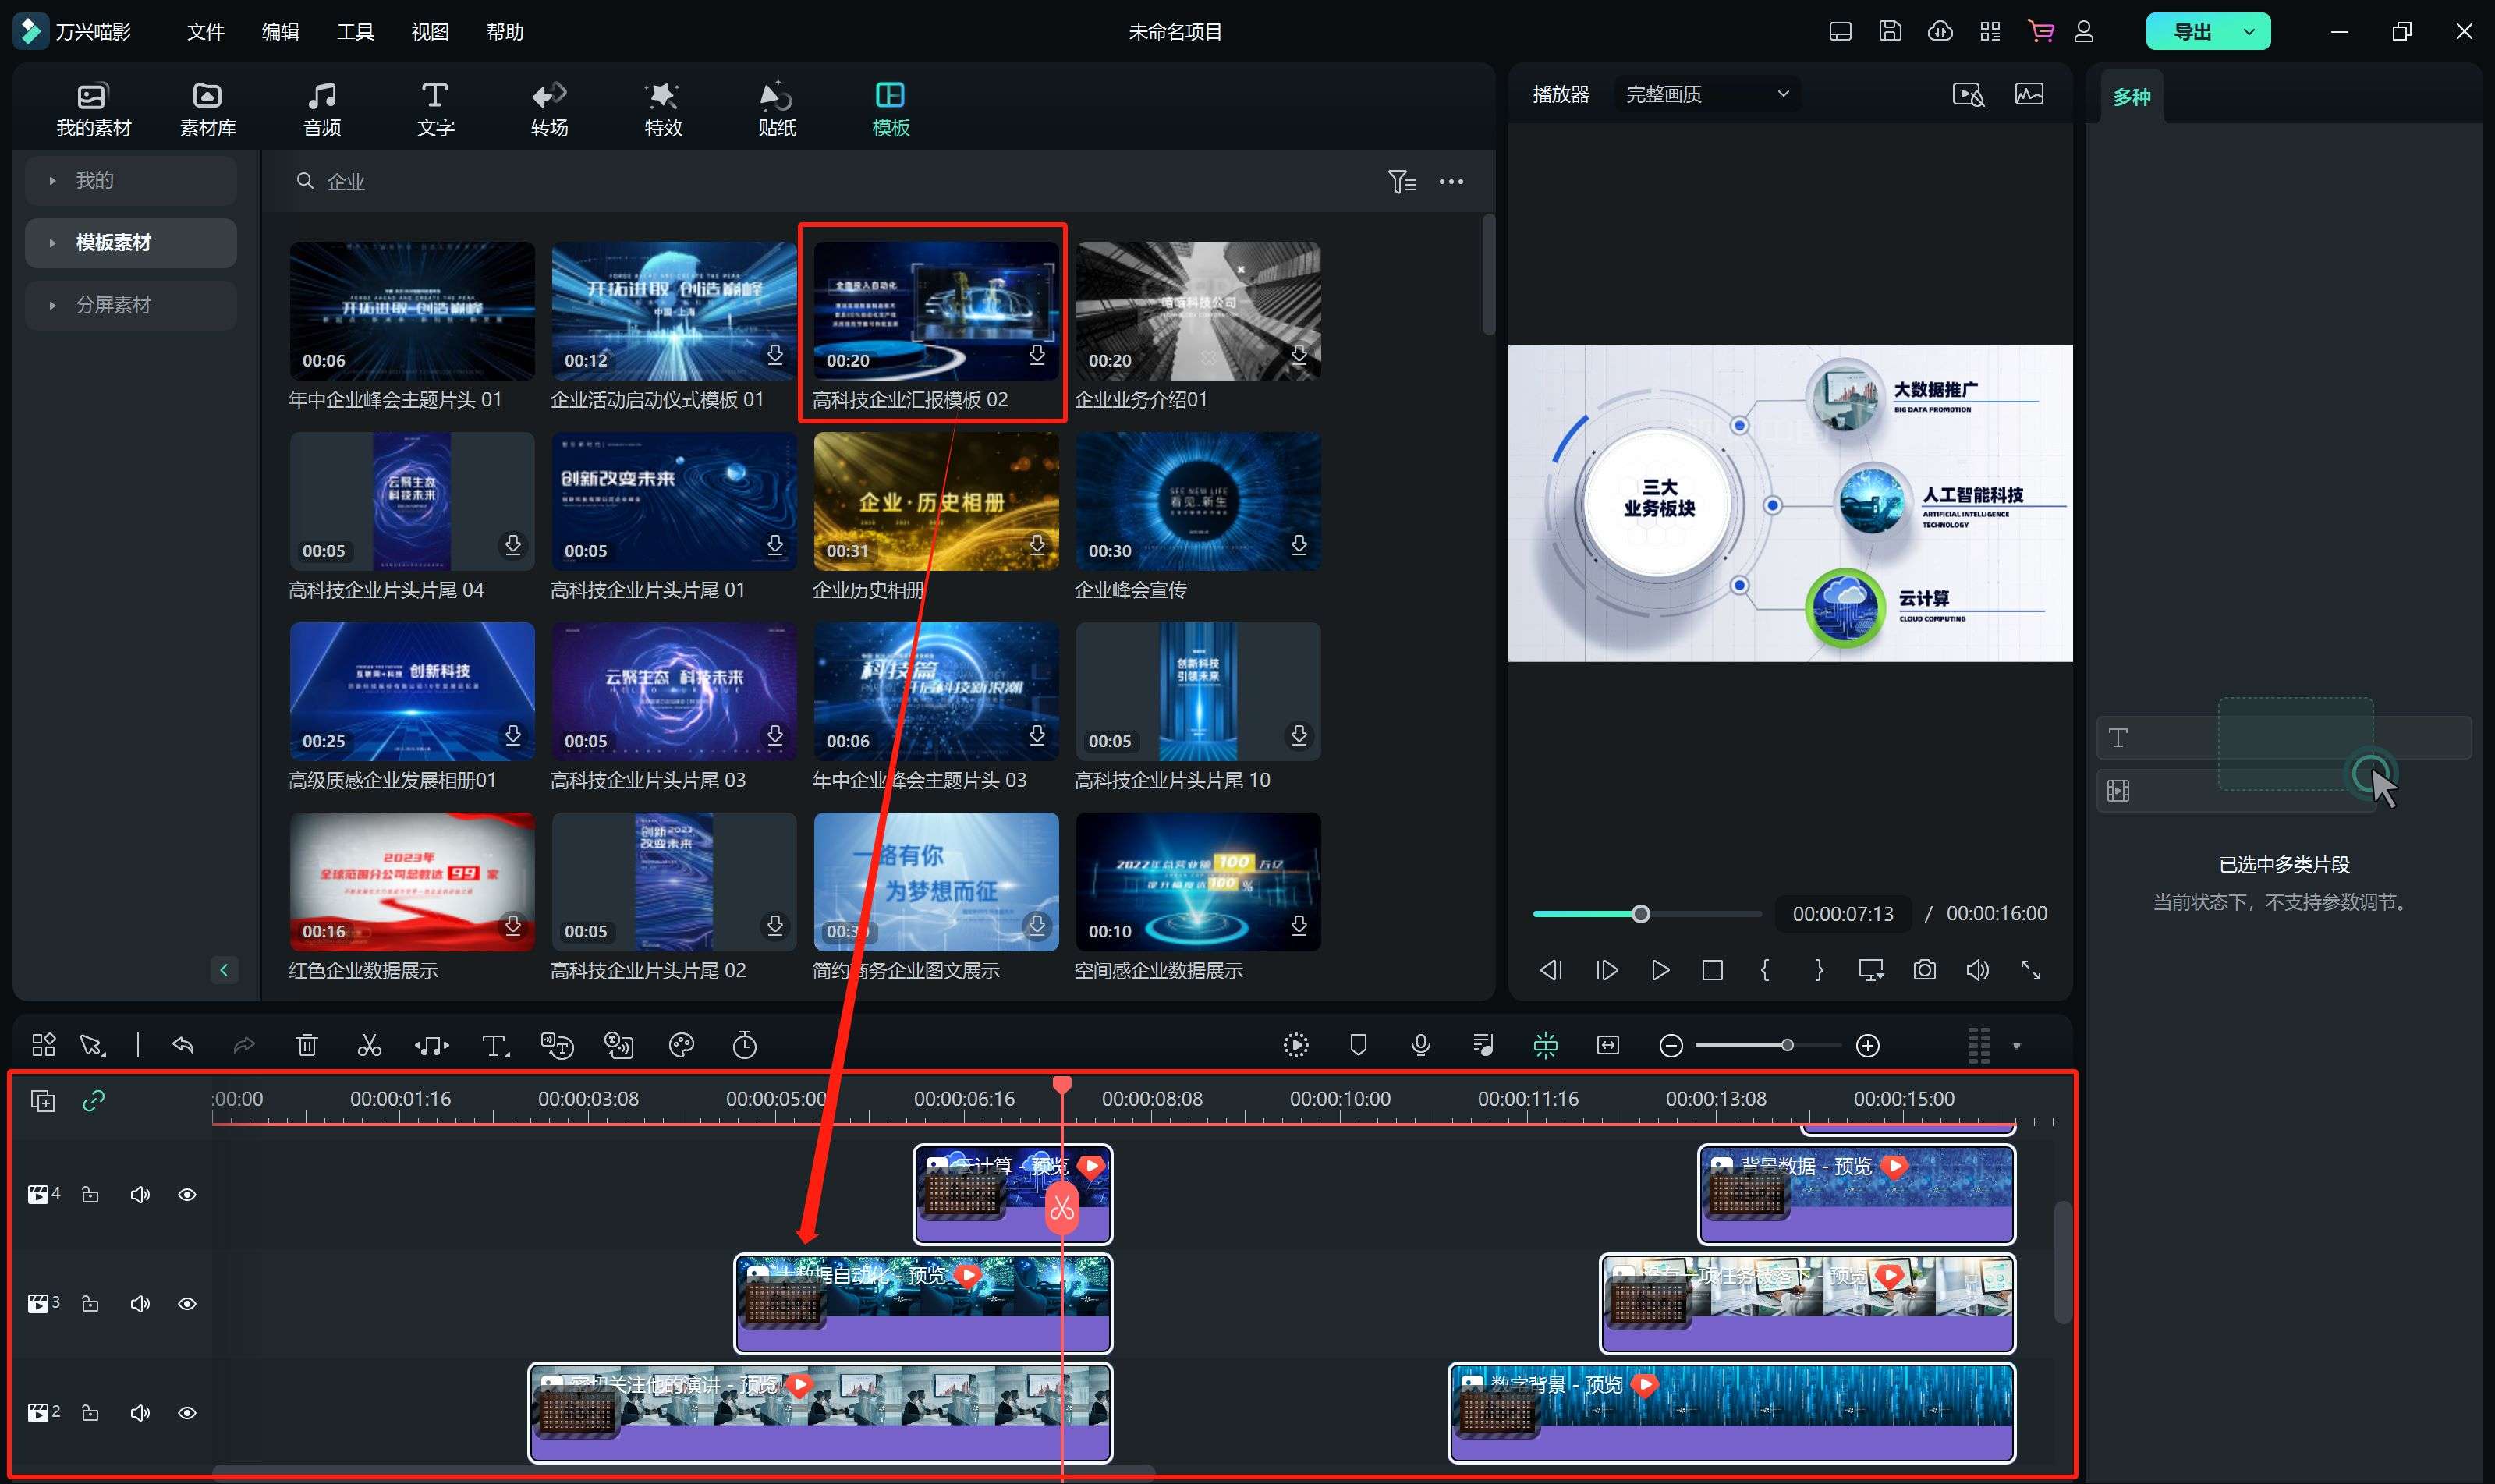Viewport: 2495px width, 1484px height.
Task: Click the undo arrow in timeline toolbar
Action: pyautogui.click(x=183, y=1046)
